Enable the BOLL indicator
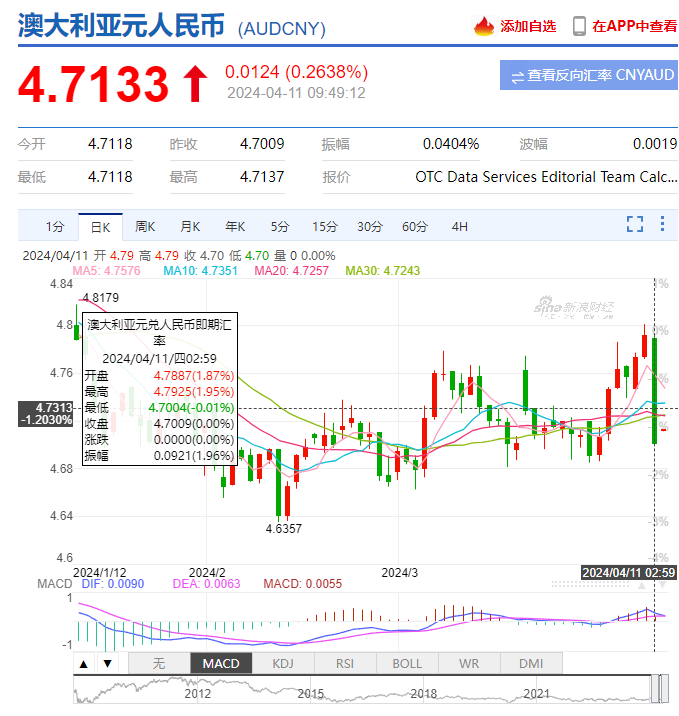 pos(406,663)
